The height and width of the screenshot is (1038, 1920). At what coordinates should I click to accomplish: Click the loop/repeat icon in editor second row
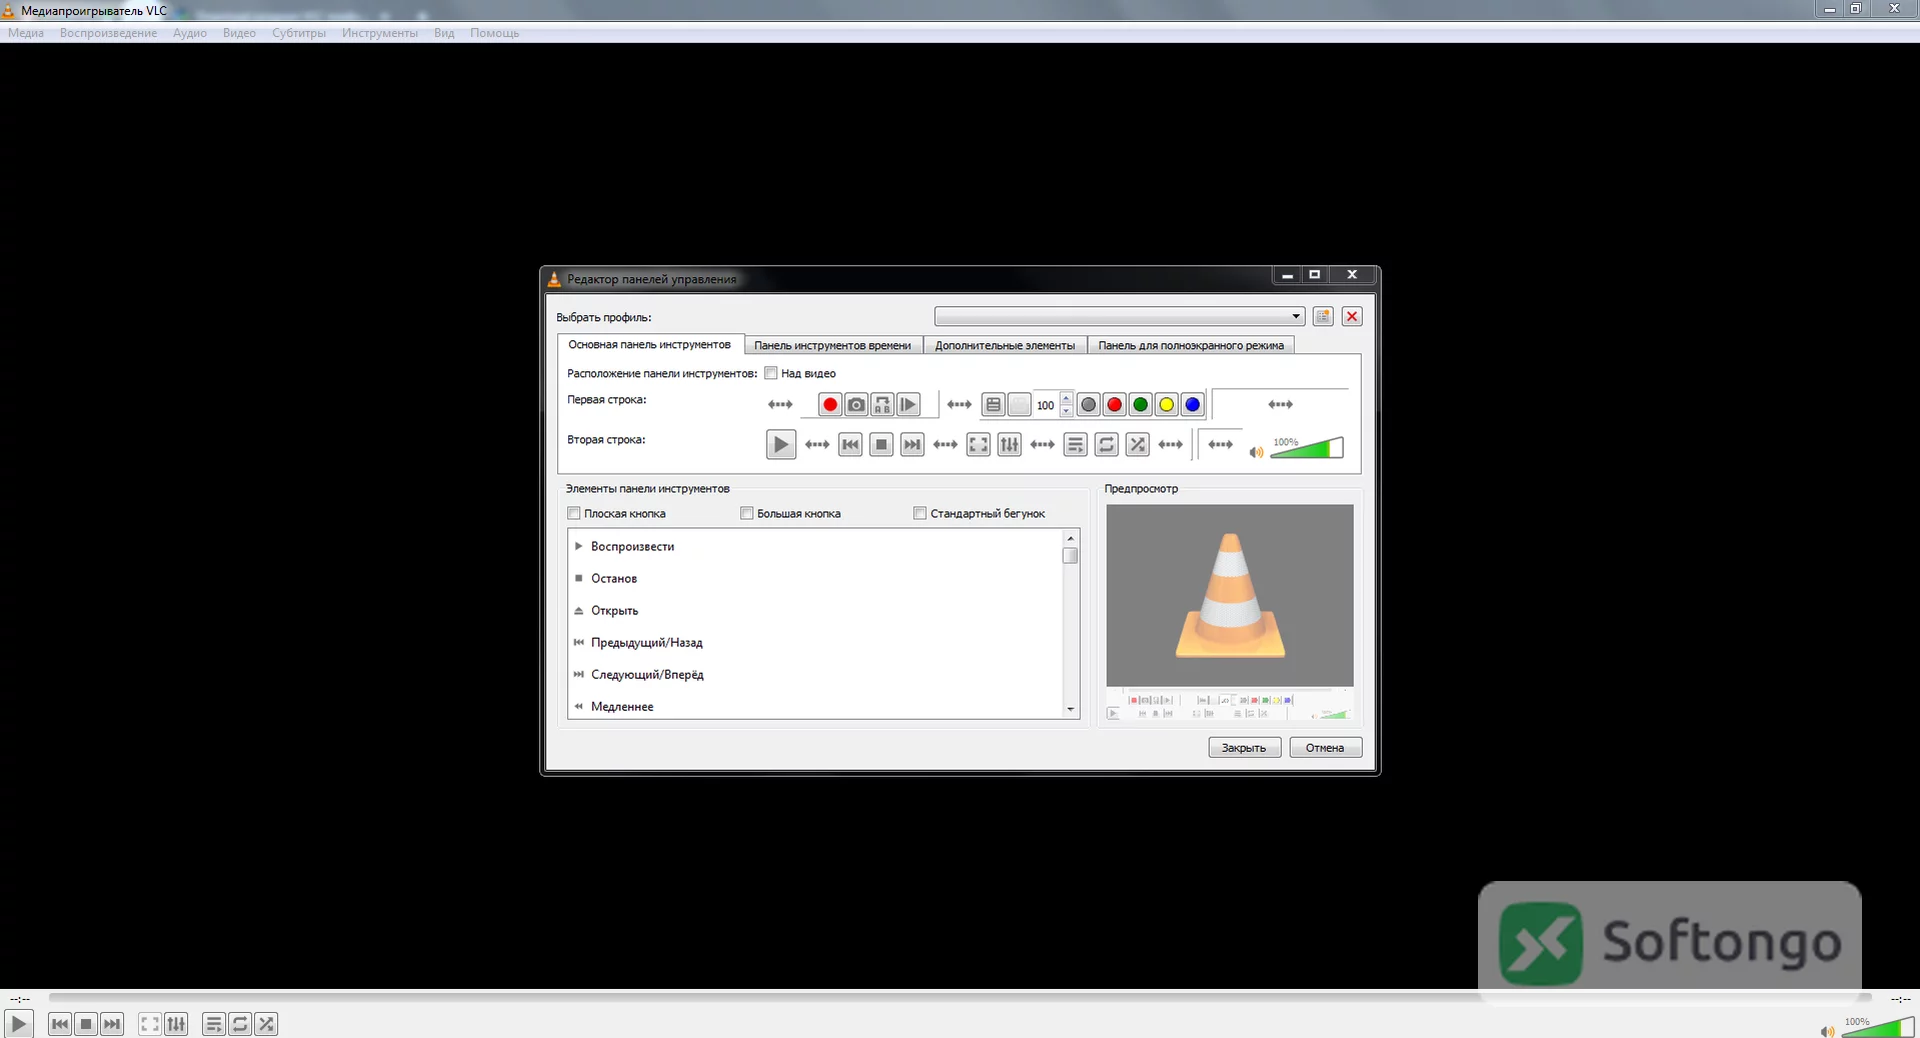(x=1107, y=445)
